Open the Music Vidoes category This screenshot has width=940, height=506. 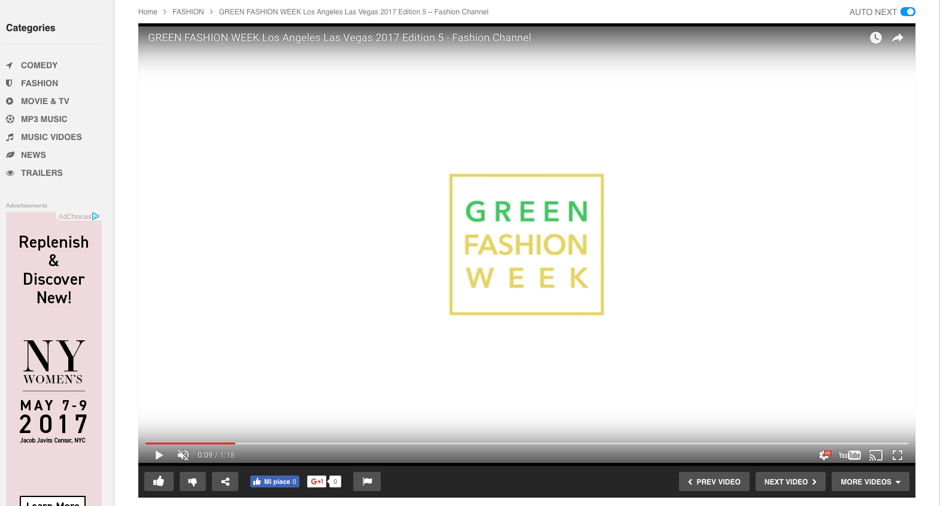(x=51, y=137)
